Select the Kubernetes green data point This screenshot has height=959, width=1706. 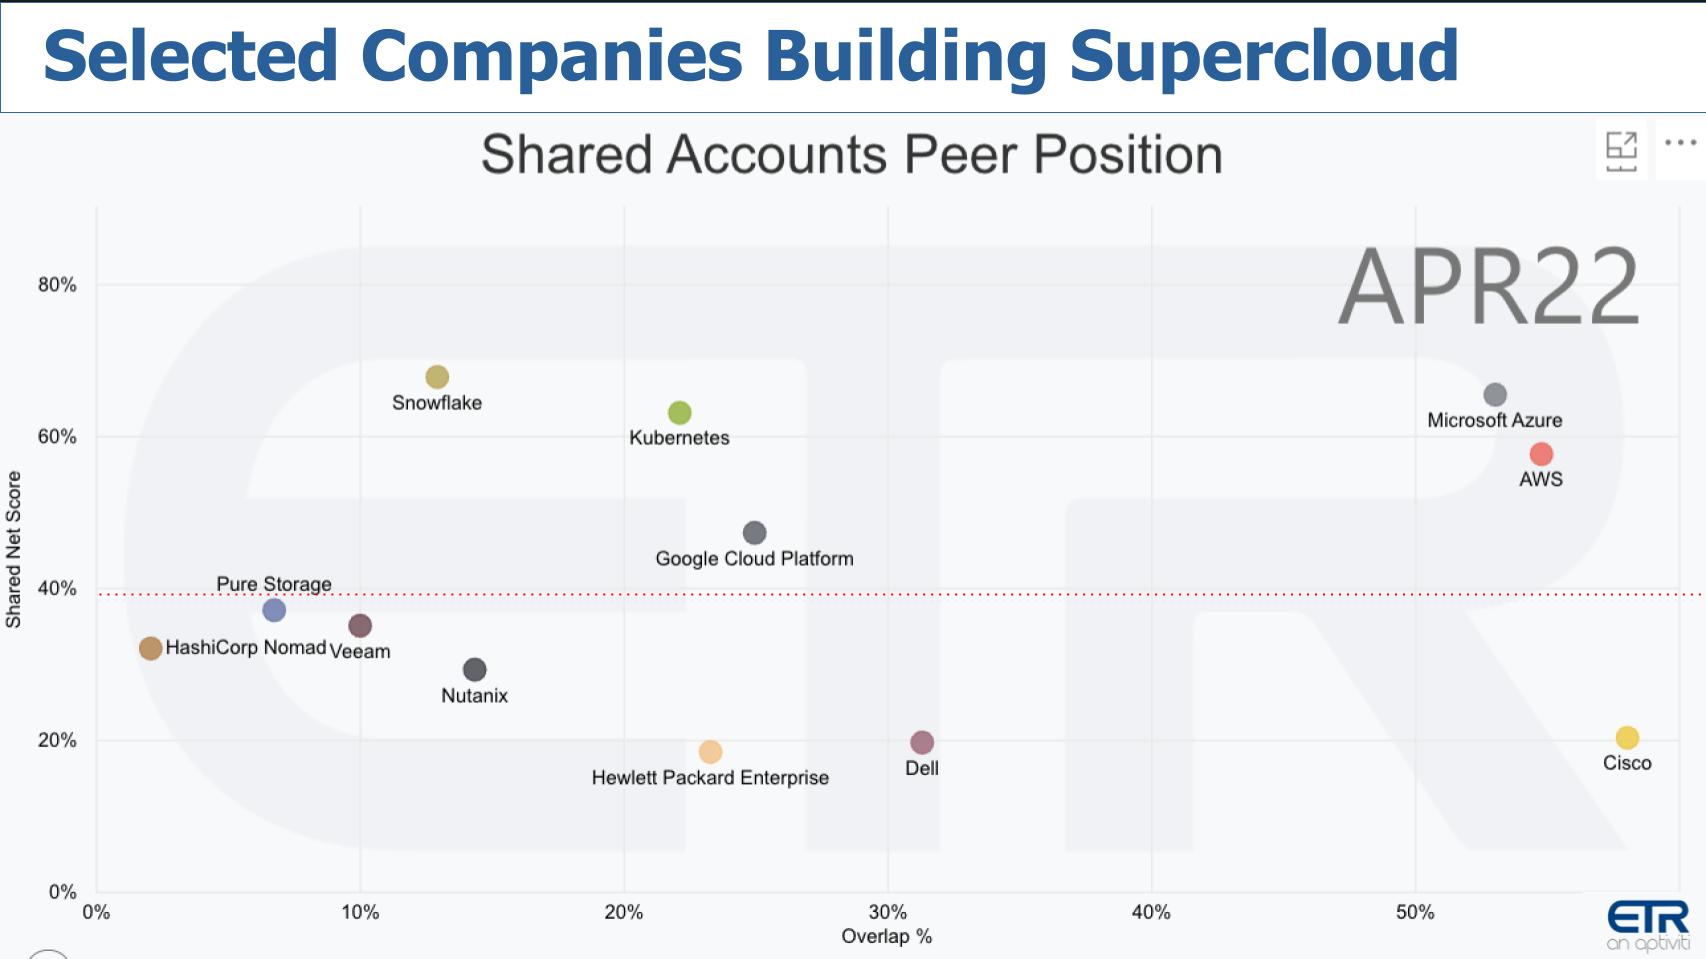[679, 412]
